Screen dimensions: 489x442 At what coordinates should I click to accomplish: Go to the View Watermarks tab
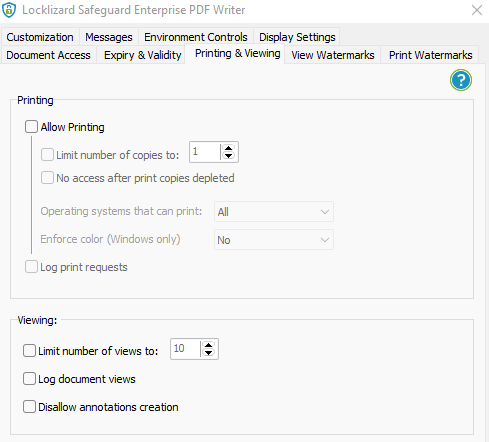coord(333,55)
